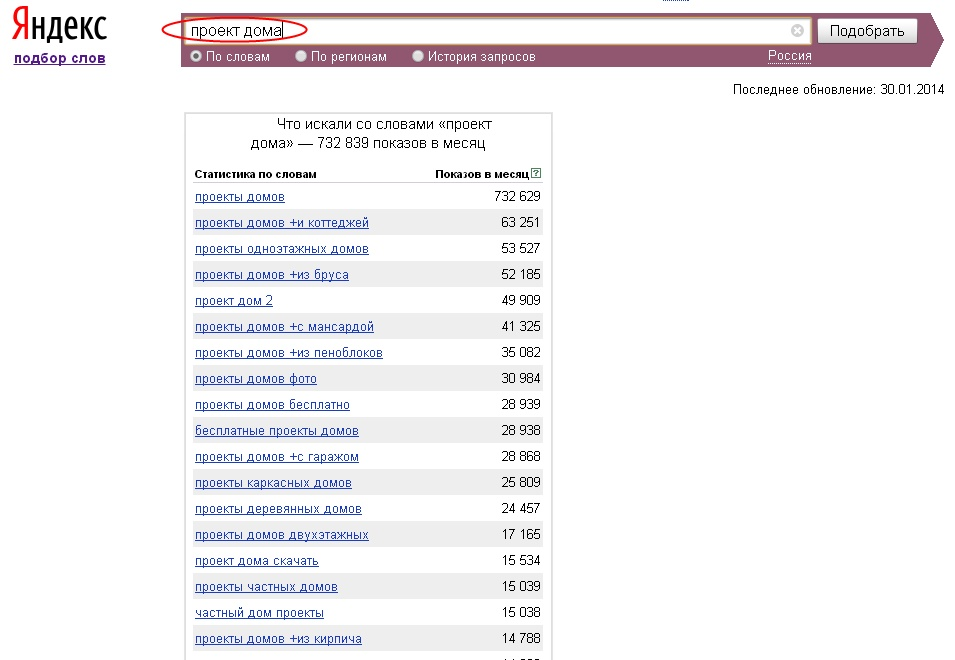Open проекты домов бесплатно link
955x660 pixels.
click(x=272, y=405)
